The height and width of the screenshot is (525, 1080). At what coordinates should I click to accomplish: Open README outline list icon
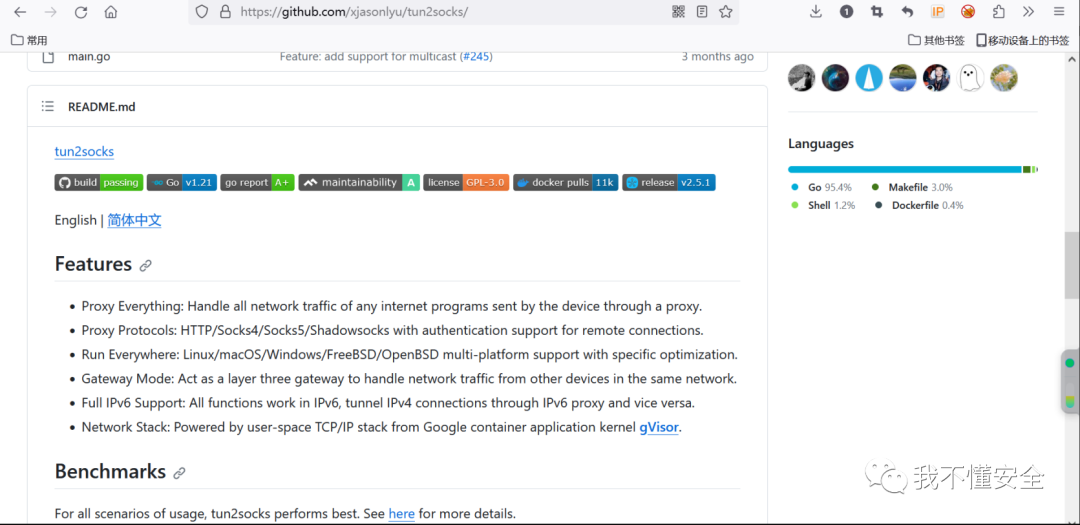[x=48, y=106]
